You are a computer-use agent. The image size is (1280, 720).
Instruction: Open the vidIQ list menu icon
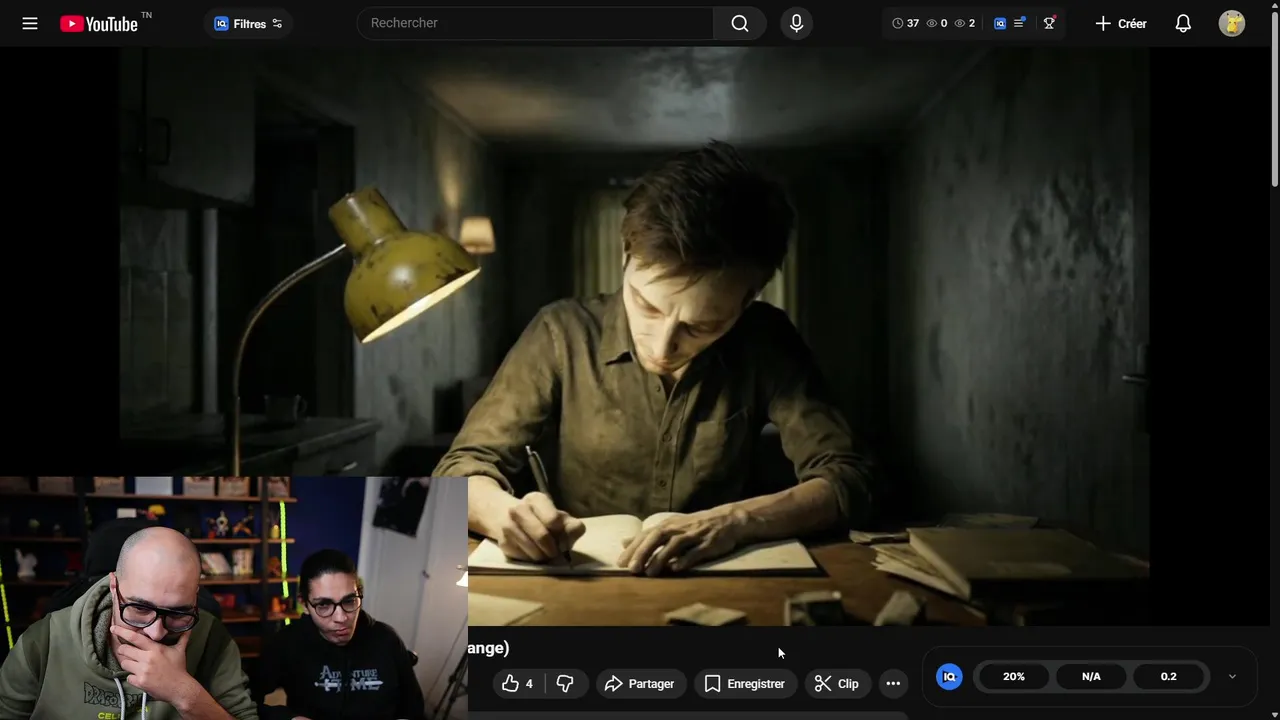tap(1019, 23)
